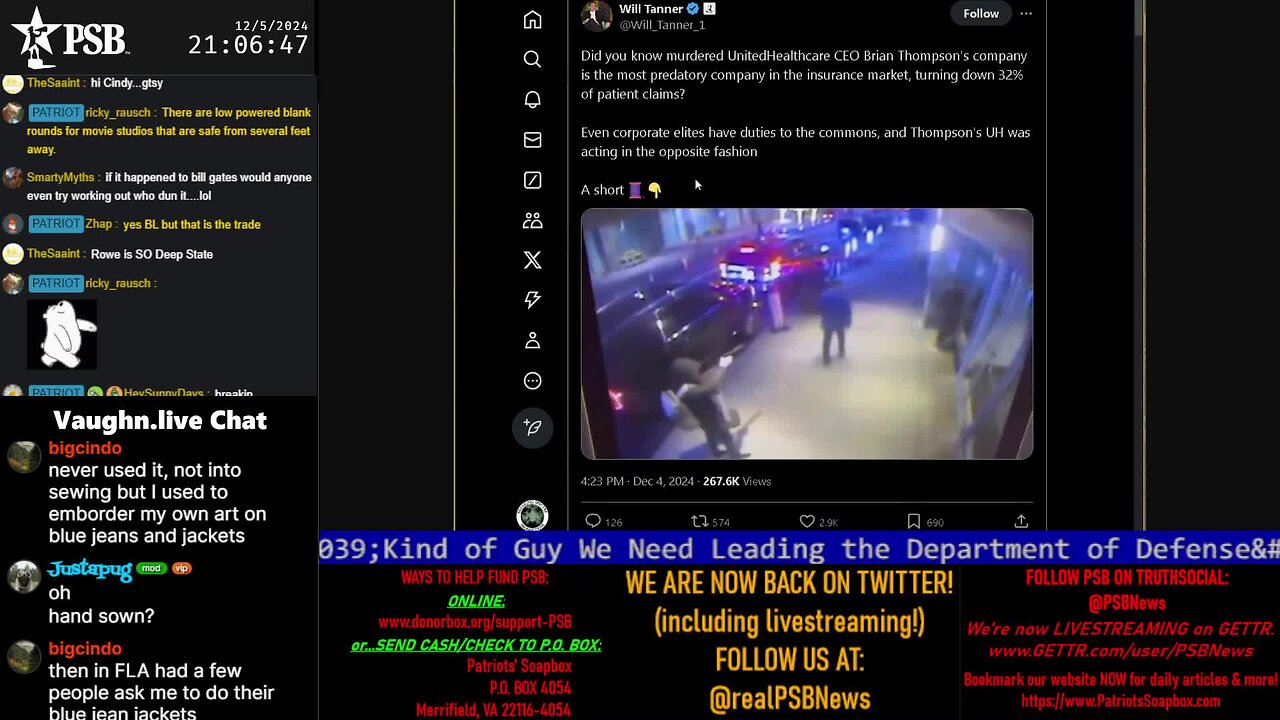Click bigcindo username above 'never used it'
Screen dimensions: 1280x720
tap(85, 448)
